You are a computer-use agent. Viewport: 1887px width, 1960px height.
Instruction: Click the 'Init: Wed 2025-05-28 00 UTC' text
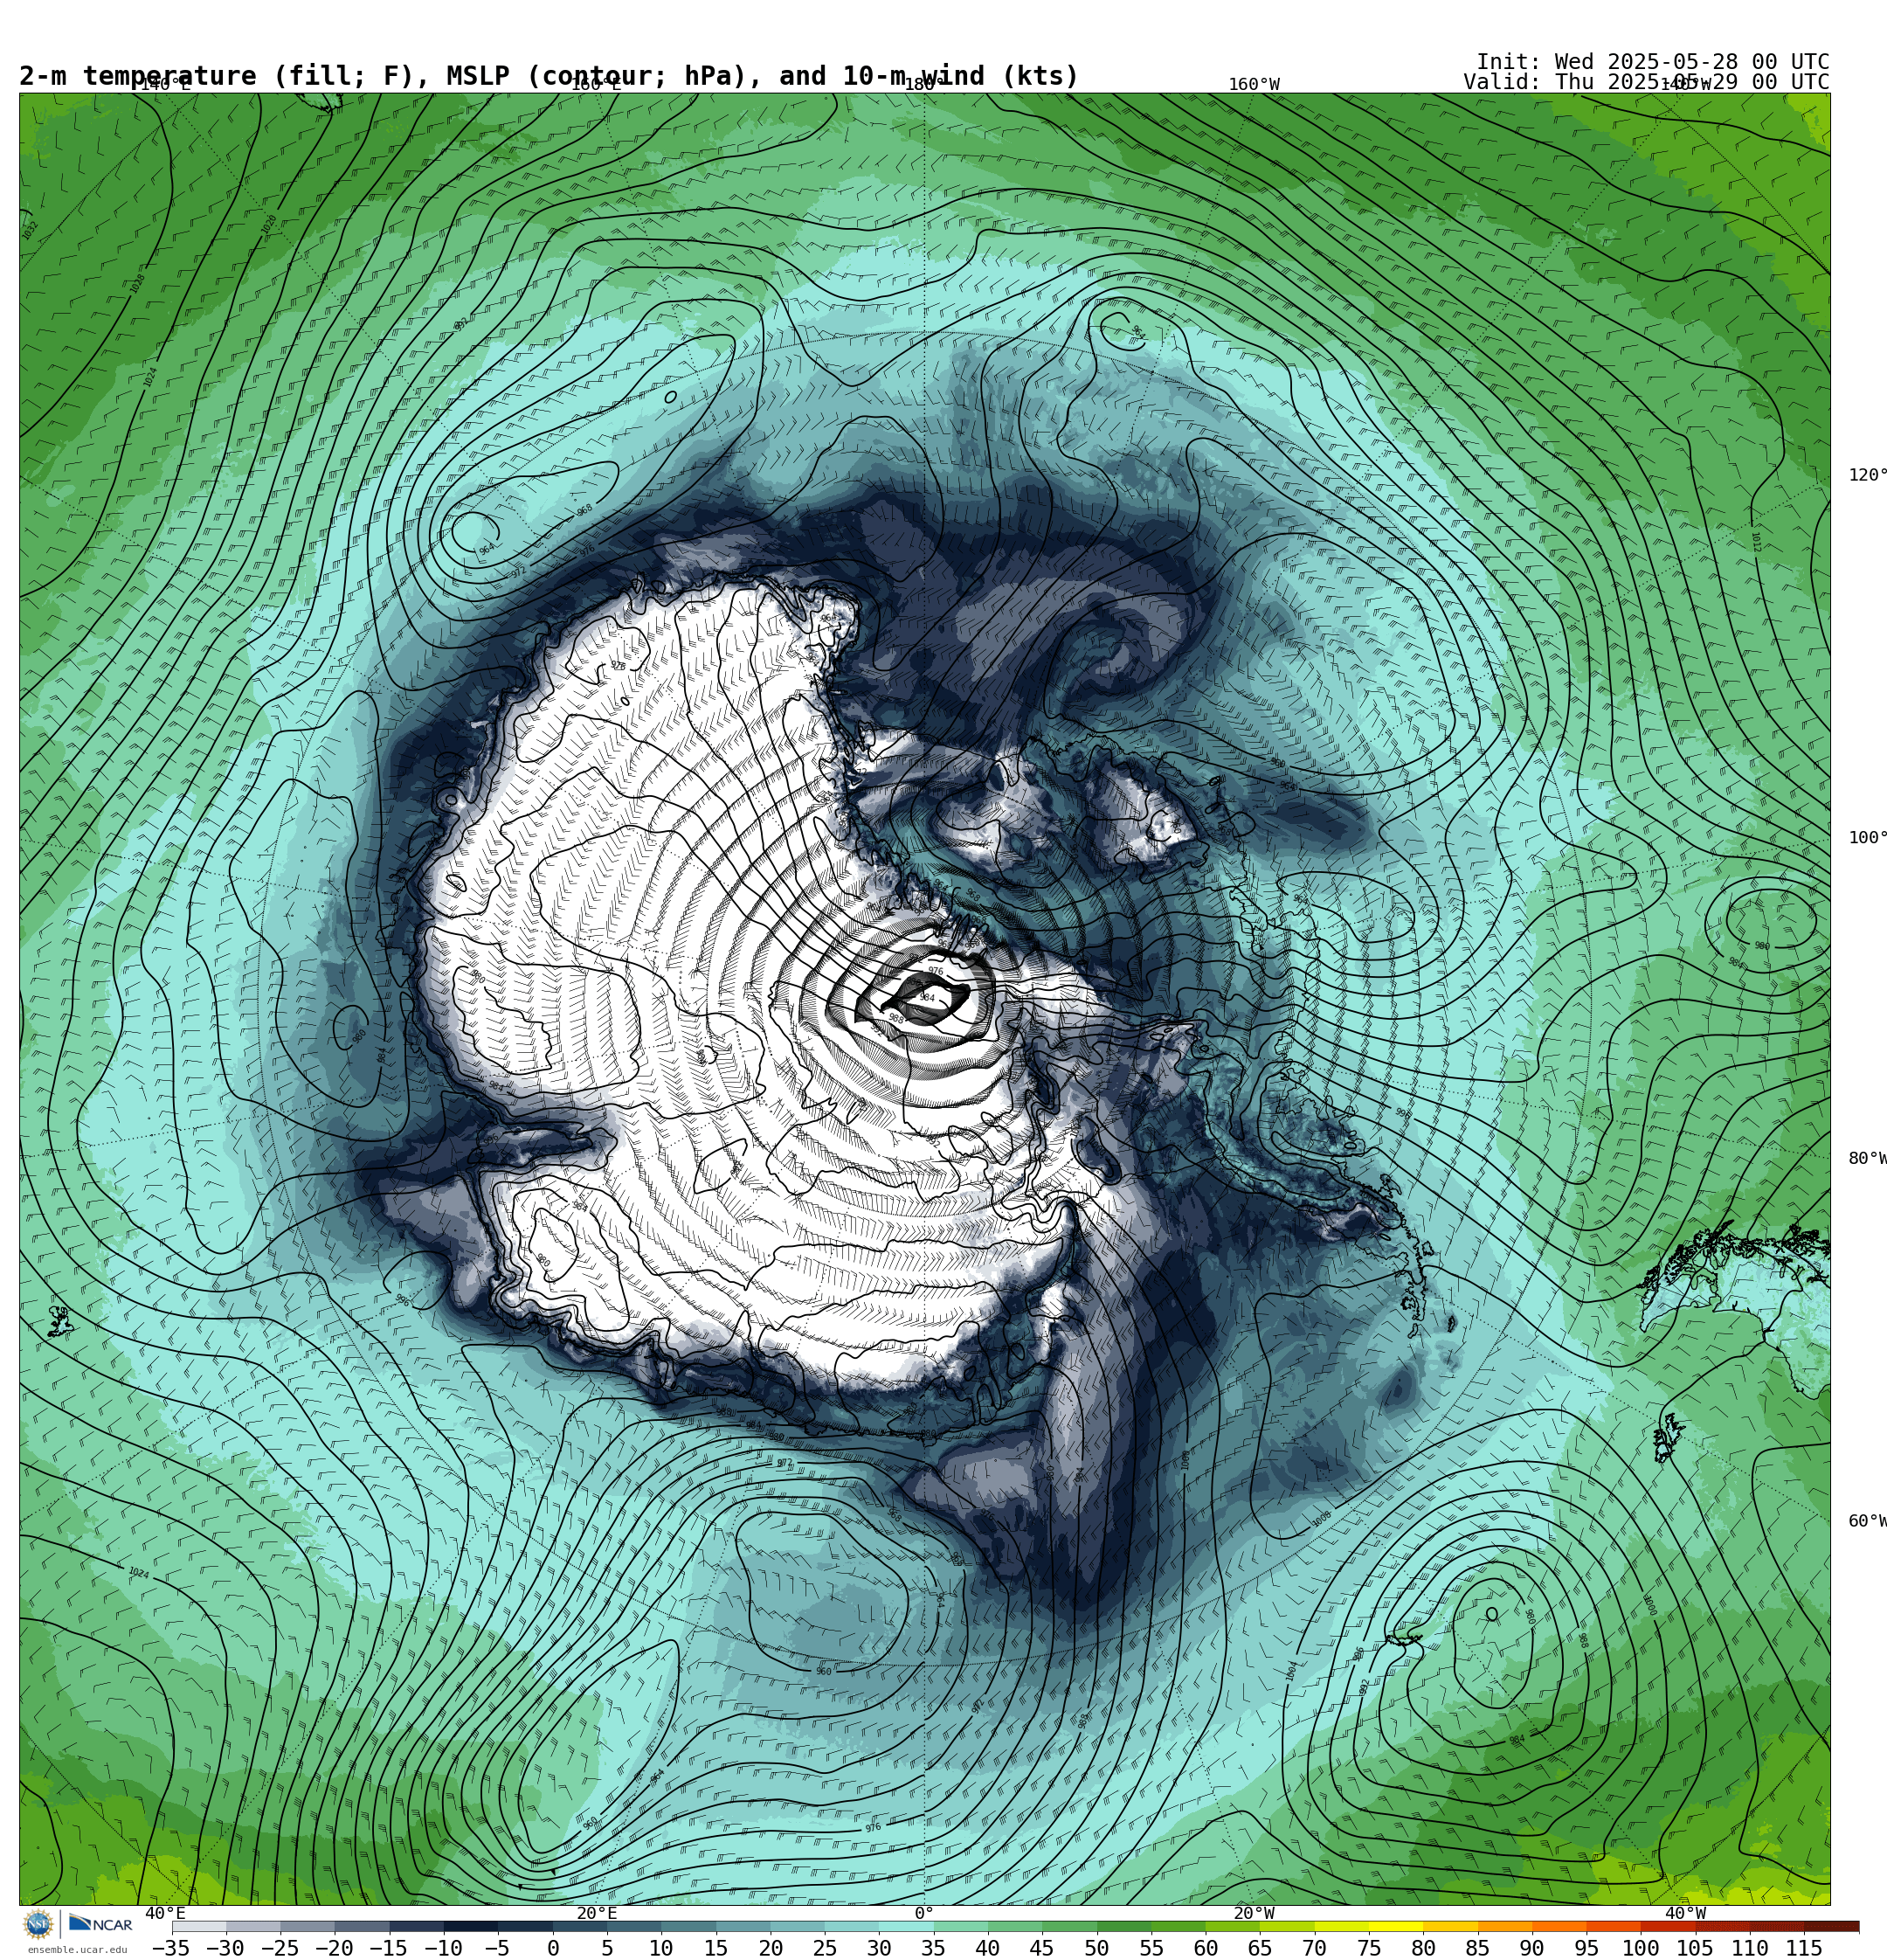1652,62
